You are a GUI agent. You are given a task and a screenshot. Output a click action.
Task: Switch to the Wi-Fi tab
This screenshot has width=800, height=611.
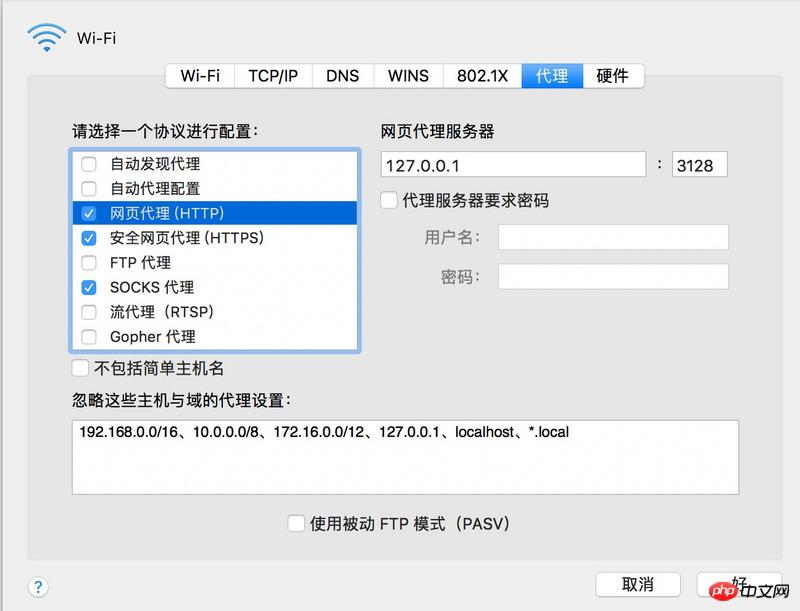pos(200,76)
